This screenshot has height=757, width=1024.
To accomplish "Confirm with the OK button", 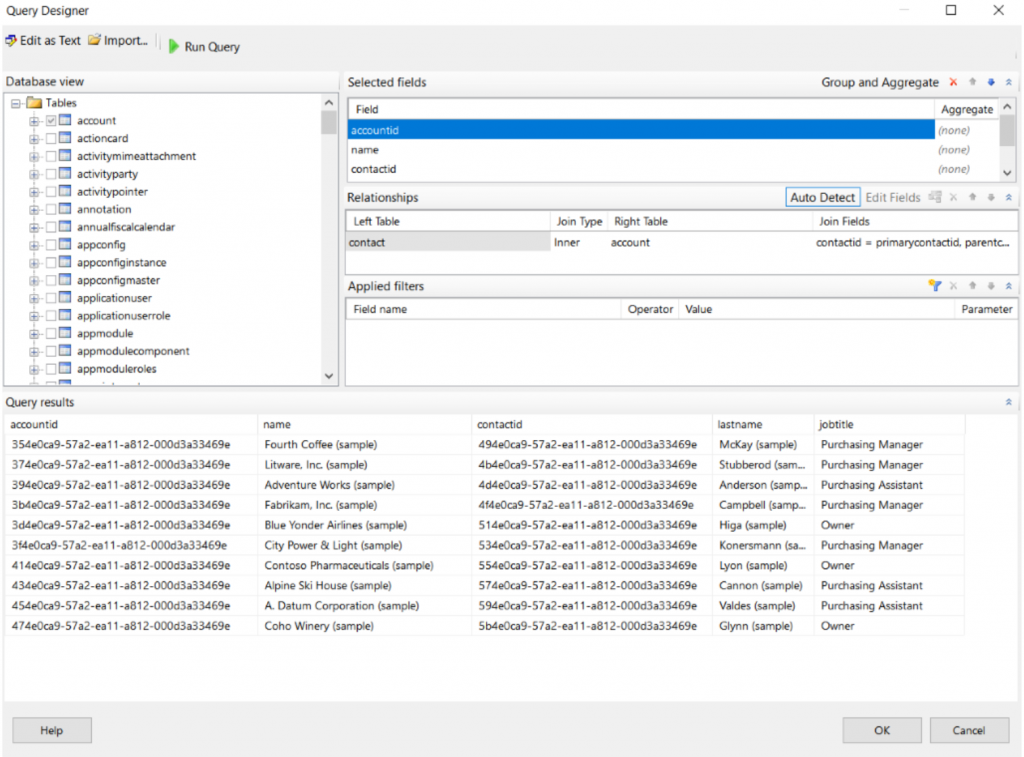I will tap(882, 730).
